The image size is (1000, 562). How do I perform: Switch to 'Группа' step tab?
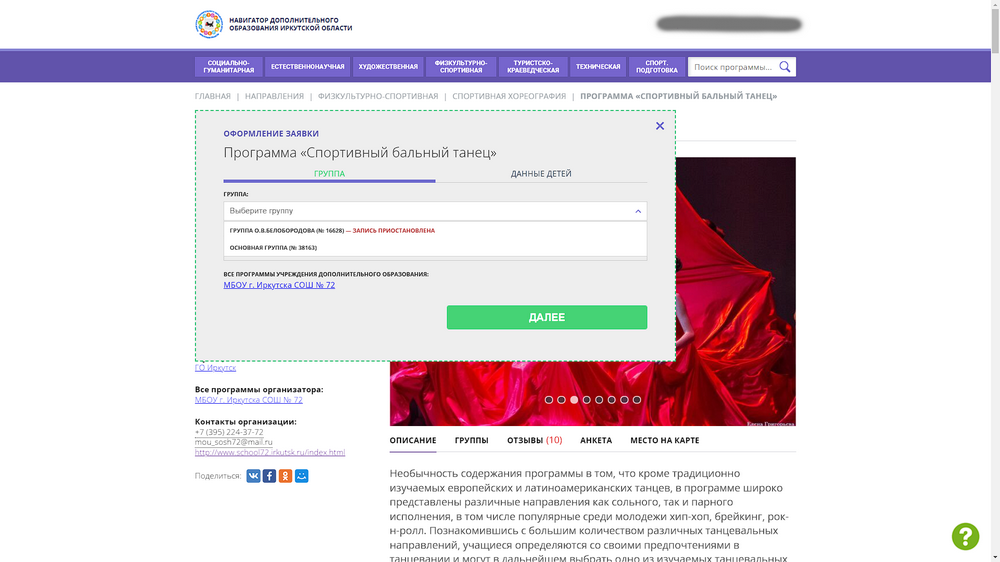329,174
